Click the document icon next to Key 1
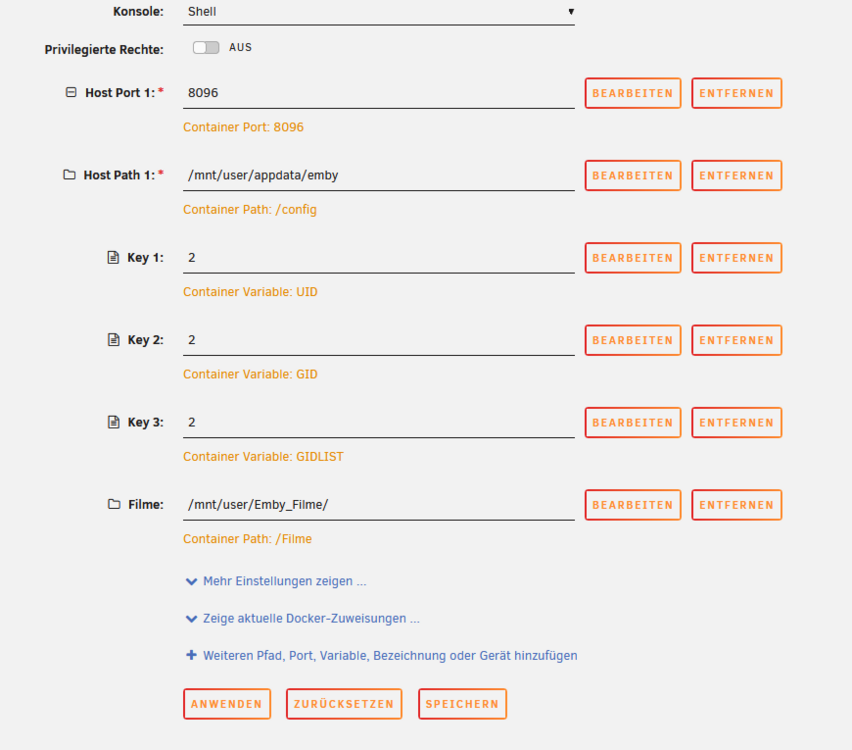 [x=113, y=257]
